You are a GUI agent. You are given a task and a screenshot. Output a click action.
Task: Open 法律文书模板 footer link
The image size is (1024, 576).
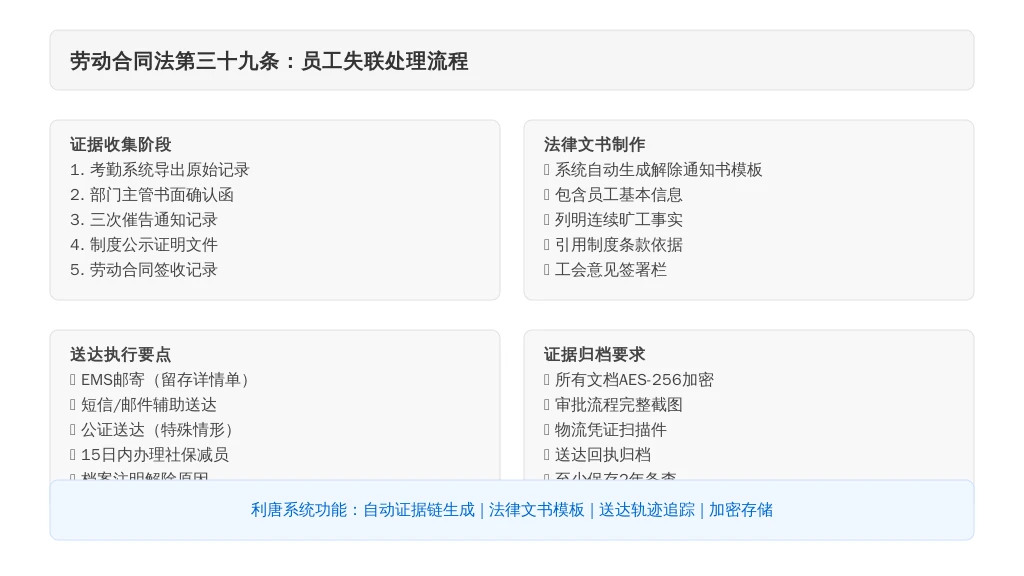537,510
